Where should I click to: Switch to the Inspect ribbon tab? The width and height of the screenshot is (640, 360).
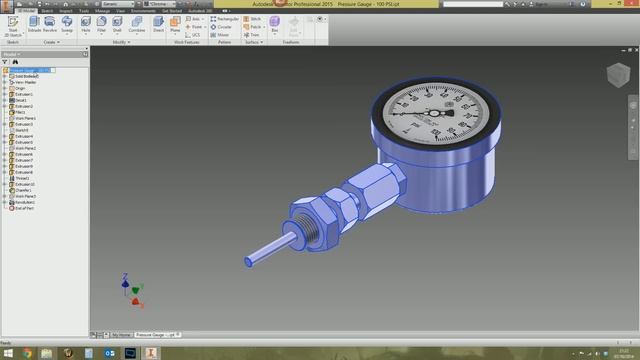66,11
